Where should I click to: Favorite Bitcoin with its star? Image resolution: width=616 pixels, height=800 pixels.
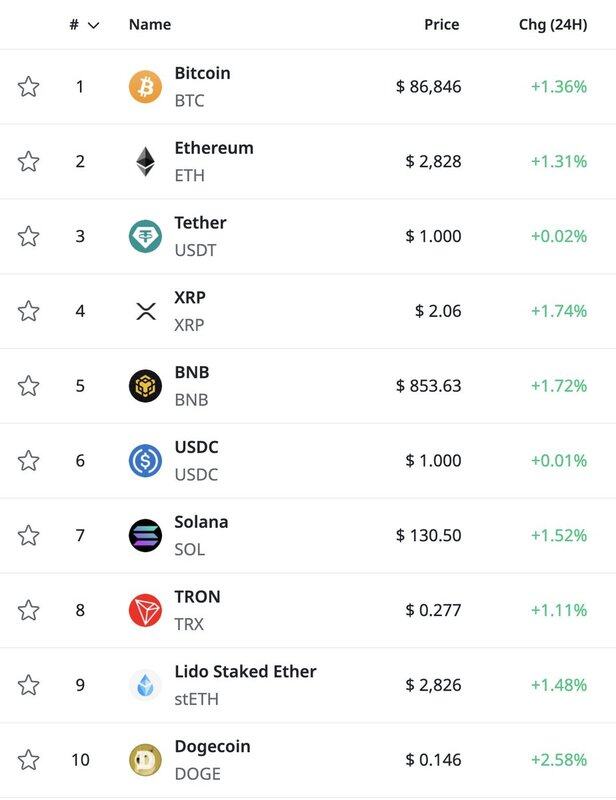(29, 87)
